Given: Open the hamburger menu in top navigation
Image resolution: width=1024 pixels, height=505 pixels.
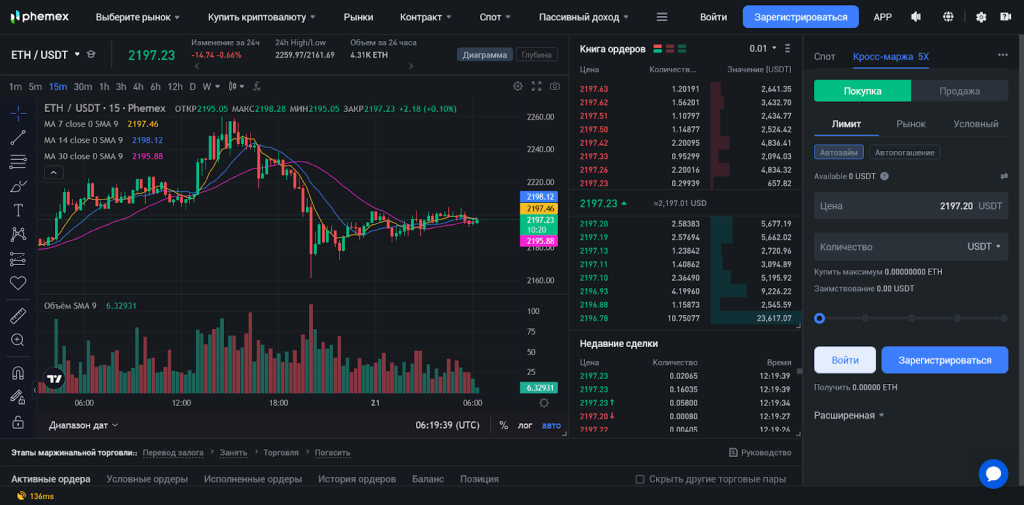Looking at the screenshot, I should click(x=662, y=17).
